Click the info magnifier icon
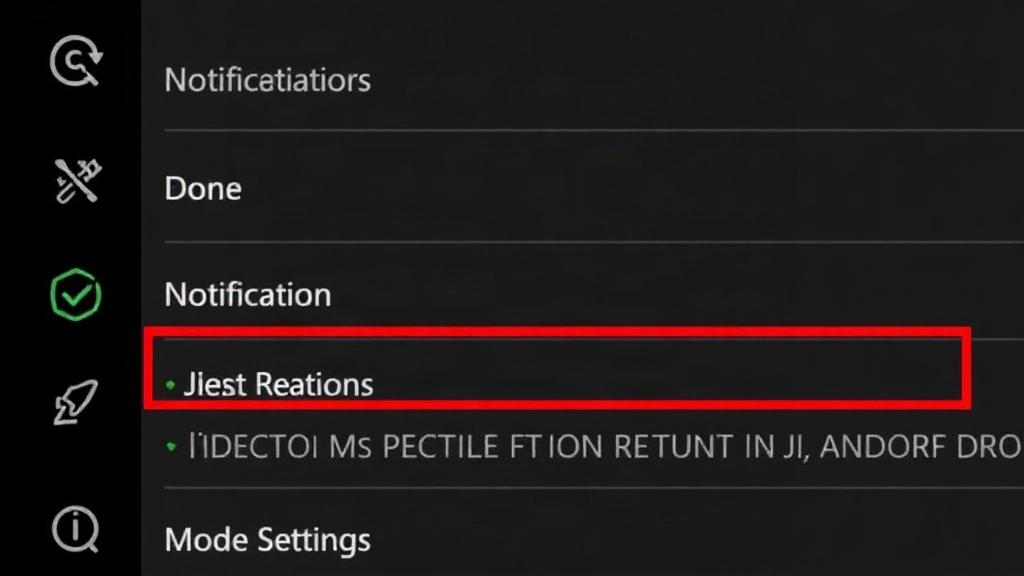This screenshot has height=576, width=1024. click(x=75, y=529)
